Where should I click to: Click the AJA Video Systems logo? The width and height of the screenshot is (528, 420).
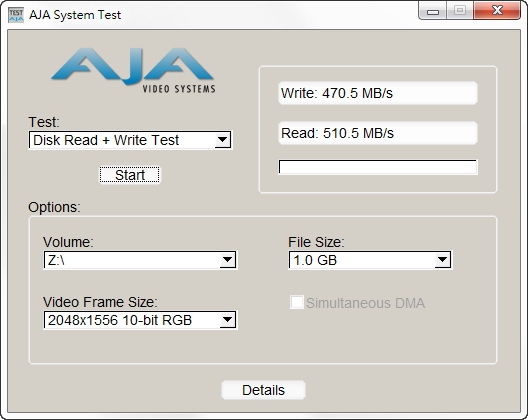click(x=133, y=70)
